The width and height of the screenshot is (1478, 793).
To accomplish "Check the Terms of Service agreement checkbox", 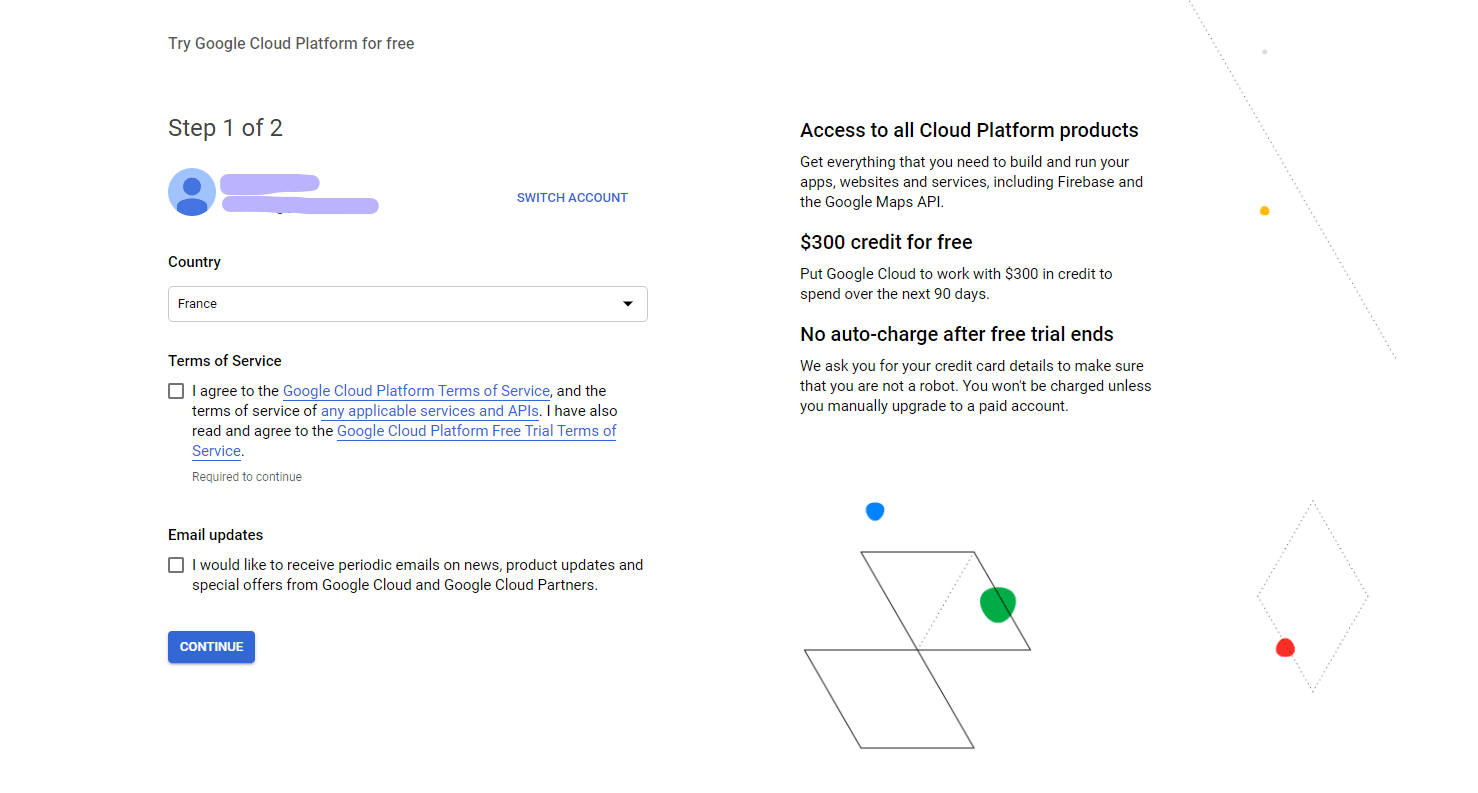I will tap(176, 391).
